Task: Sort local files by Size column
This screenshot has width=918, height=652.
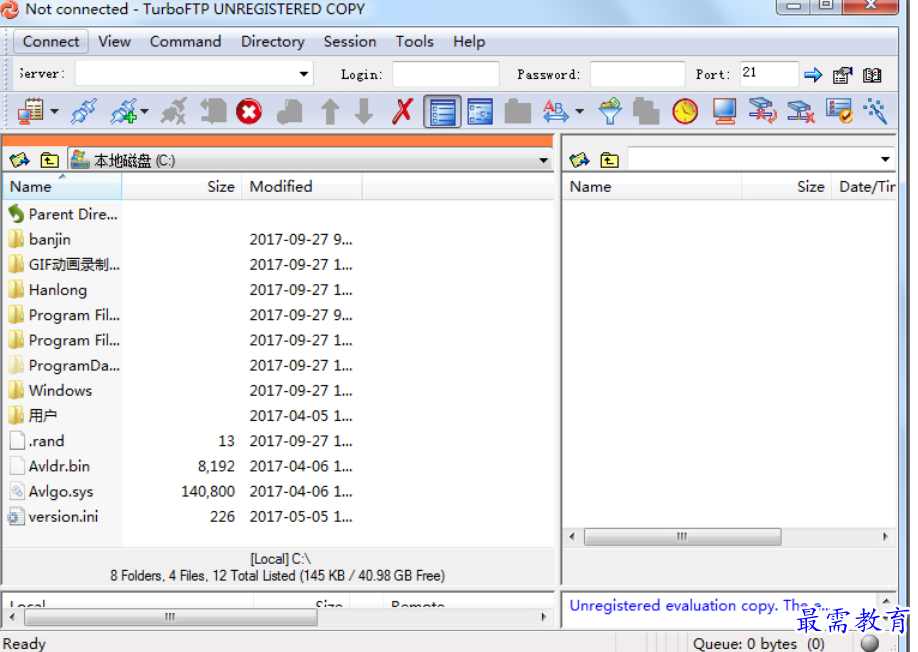Action: pyautogui.click(x=181, y=187)
